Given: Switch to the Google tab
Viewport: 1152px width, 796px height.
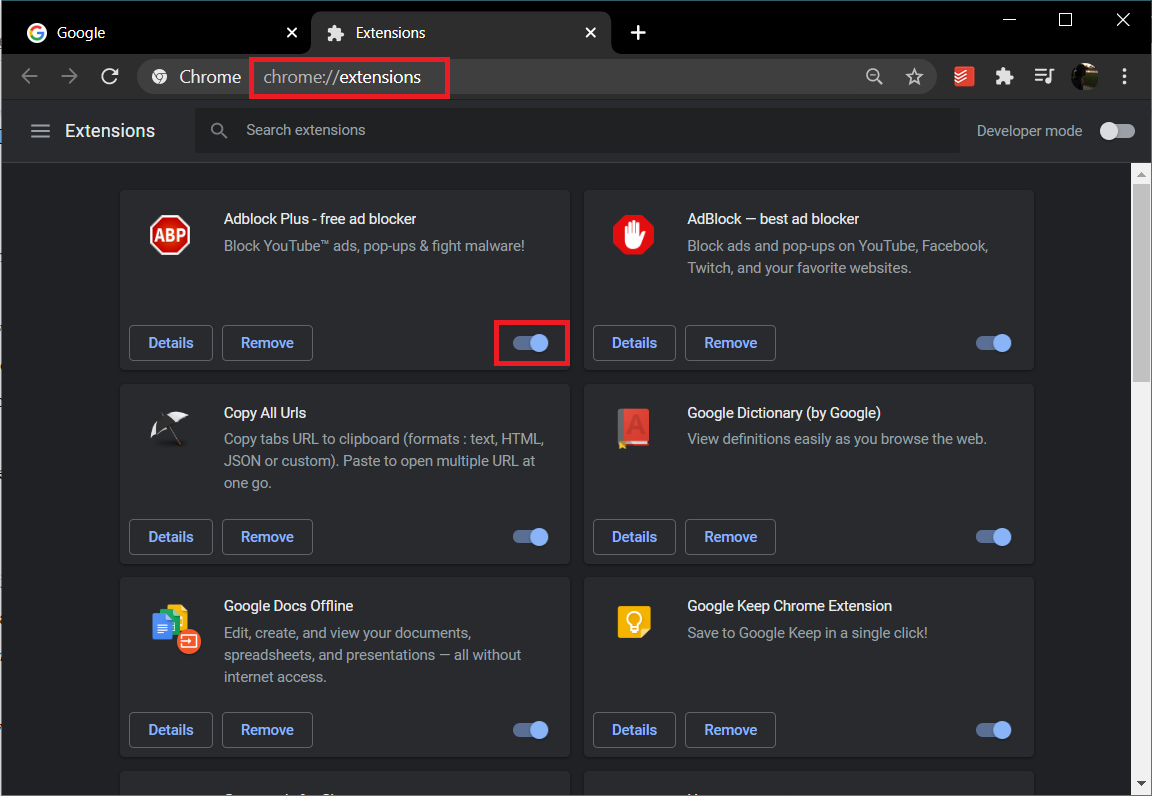Looking at the screenshot, I should click(150, 33).
